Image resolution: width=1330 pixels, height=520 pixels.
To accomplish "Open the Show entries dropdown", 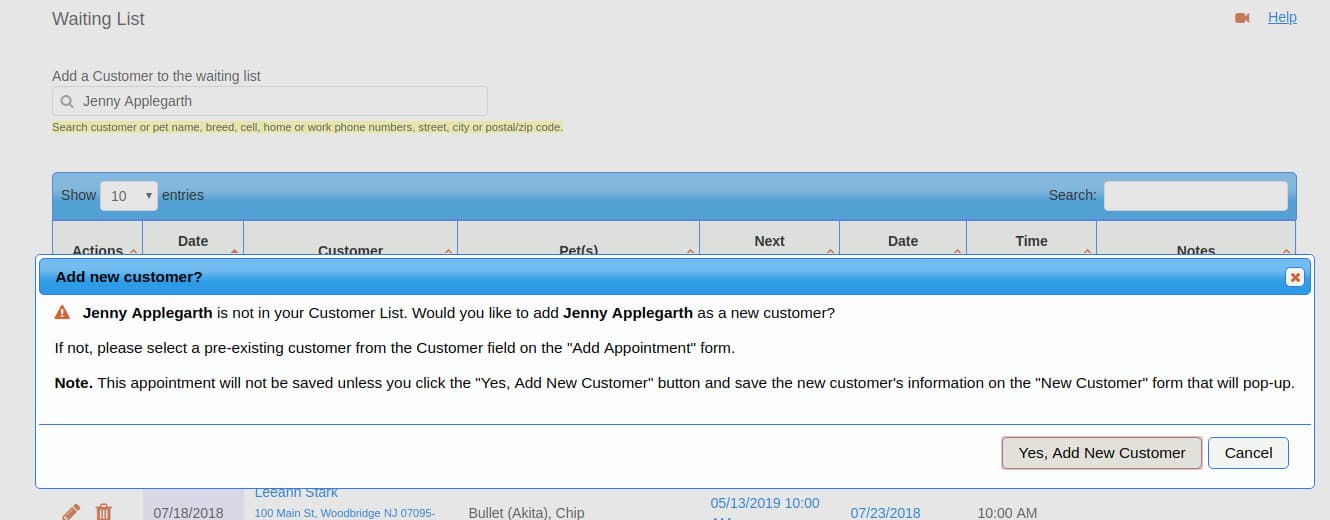I will (129, 196).
